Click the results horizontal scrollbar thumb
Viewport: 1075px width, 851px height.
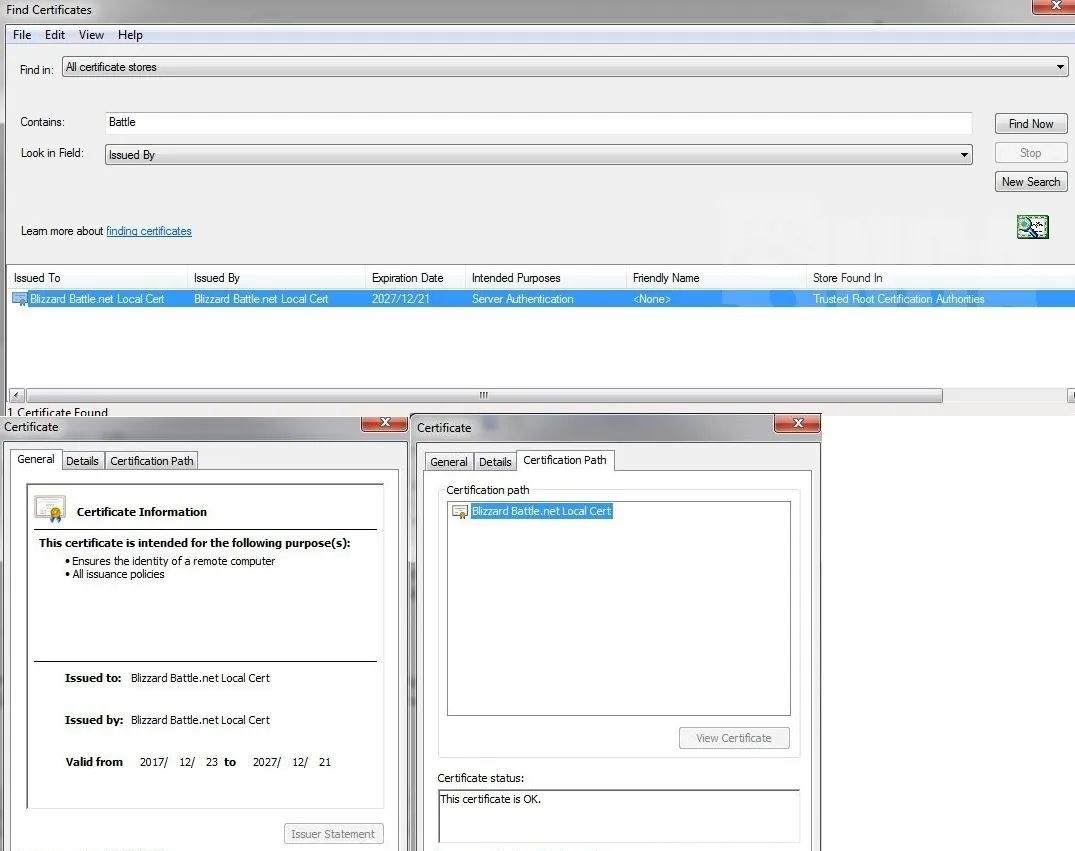(484, 395)
